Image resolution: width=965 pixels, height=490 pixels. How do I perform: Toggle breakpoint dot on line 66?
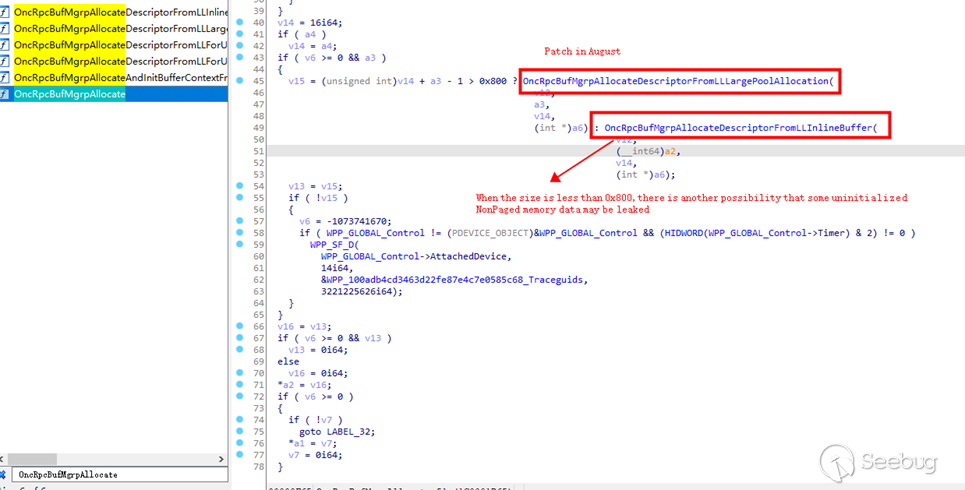coord(239,326)
